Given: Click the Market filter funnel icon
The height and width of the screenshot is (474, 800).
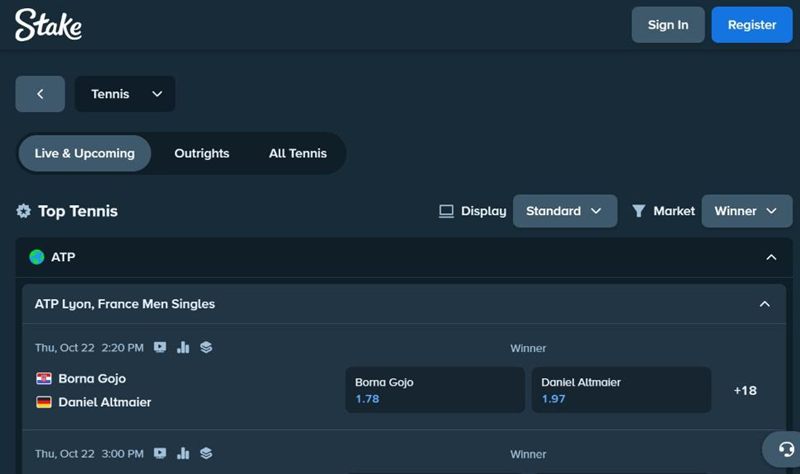Looking at the screenshot, I should [x=638, y=211].
